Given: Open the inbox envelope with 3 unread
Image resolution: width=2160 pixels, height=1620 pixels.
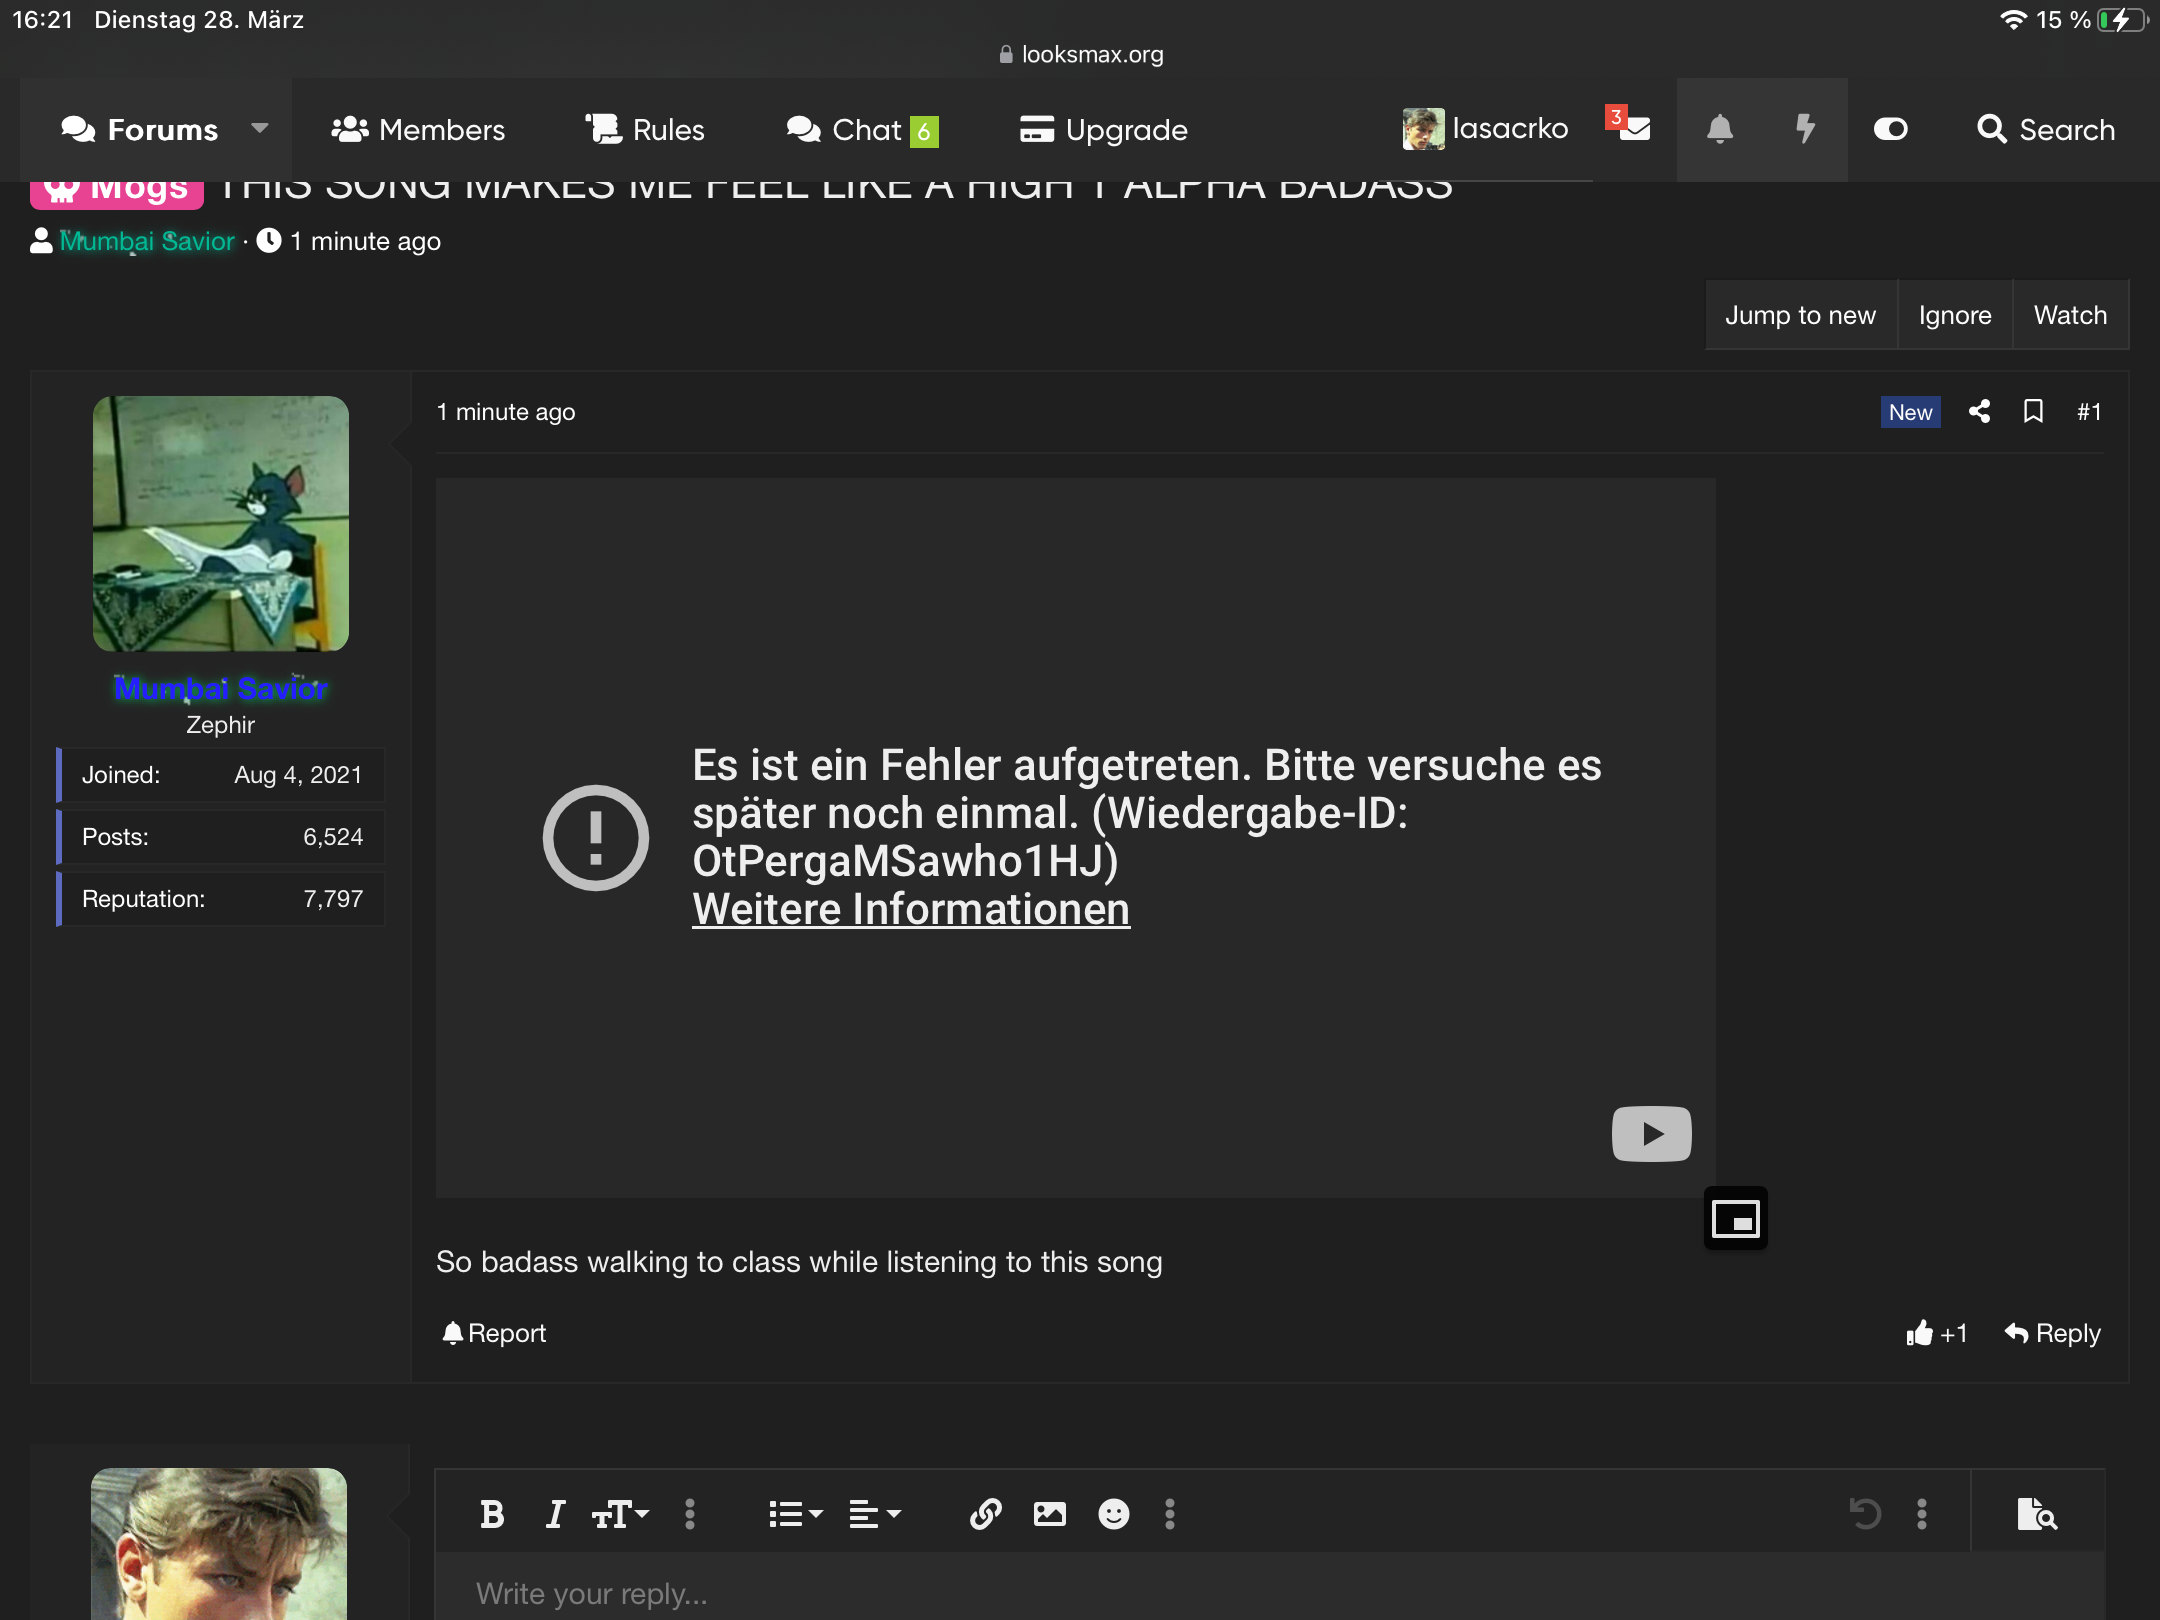Looking at the screenshot, I should (1630, 125).
